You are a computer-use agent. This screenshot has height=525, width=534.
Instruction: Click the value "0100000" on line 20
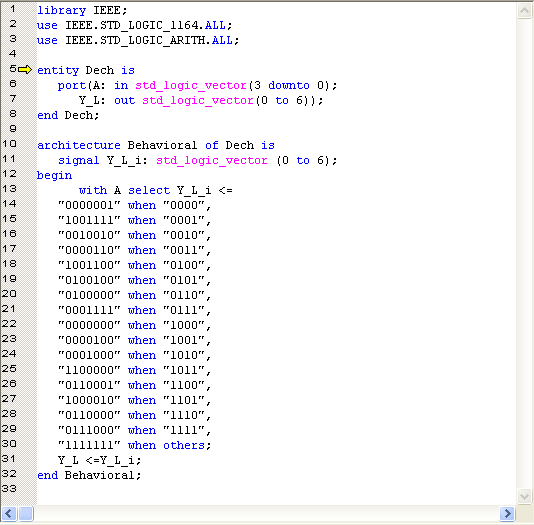click(x=89, y=295)
